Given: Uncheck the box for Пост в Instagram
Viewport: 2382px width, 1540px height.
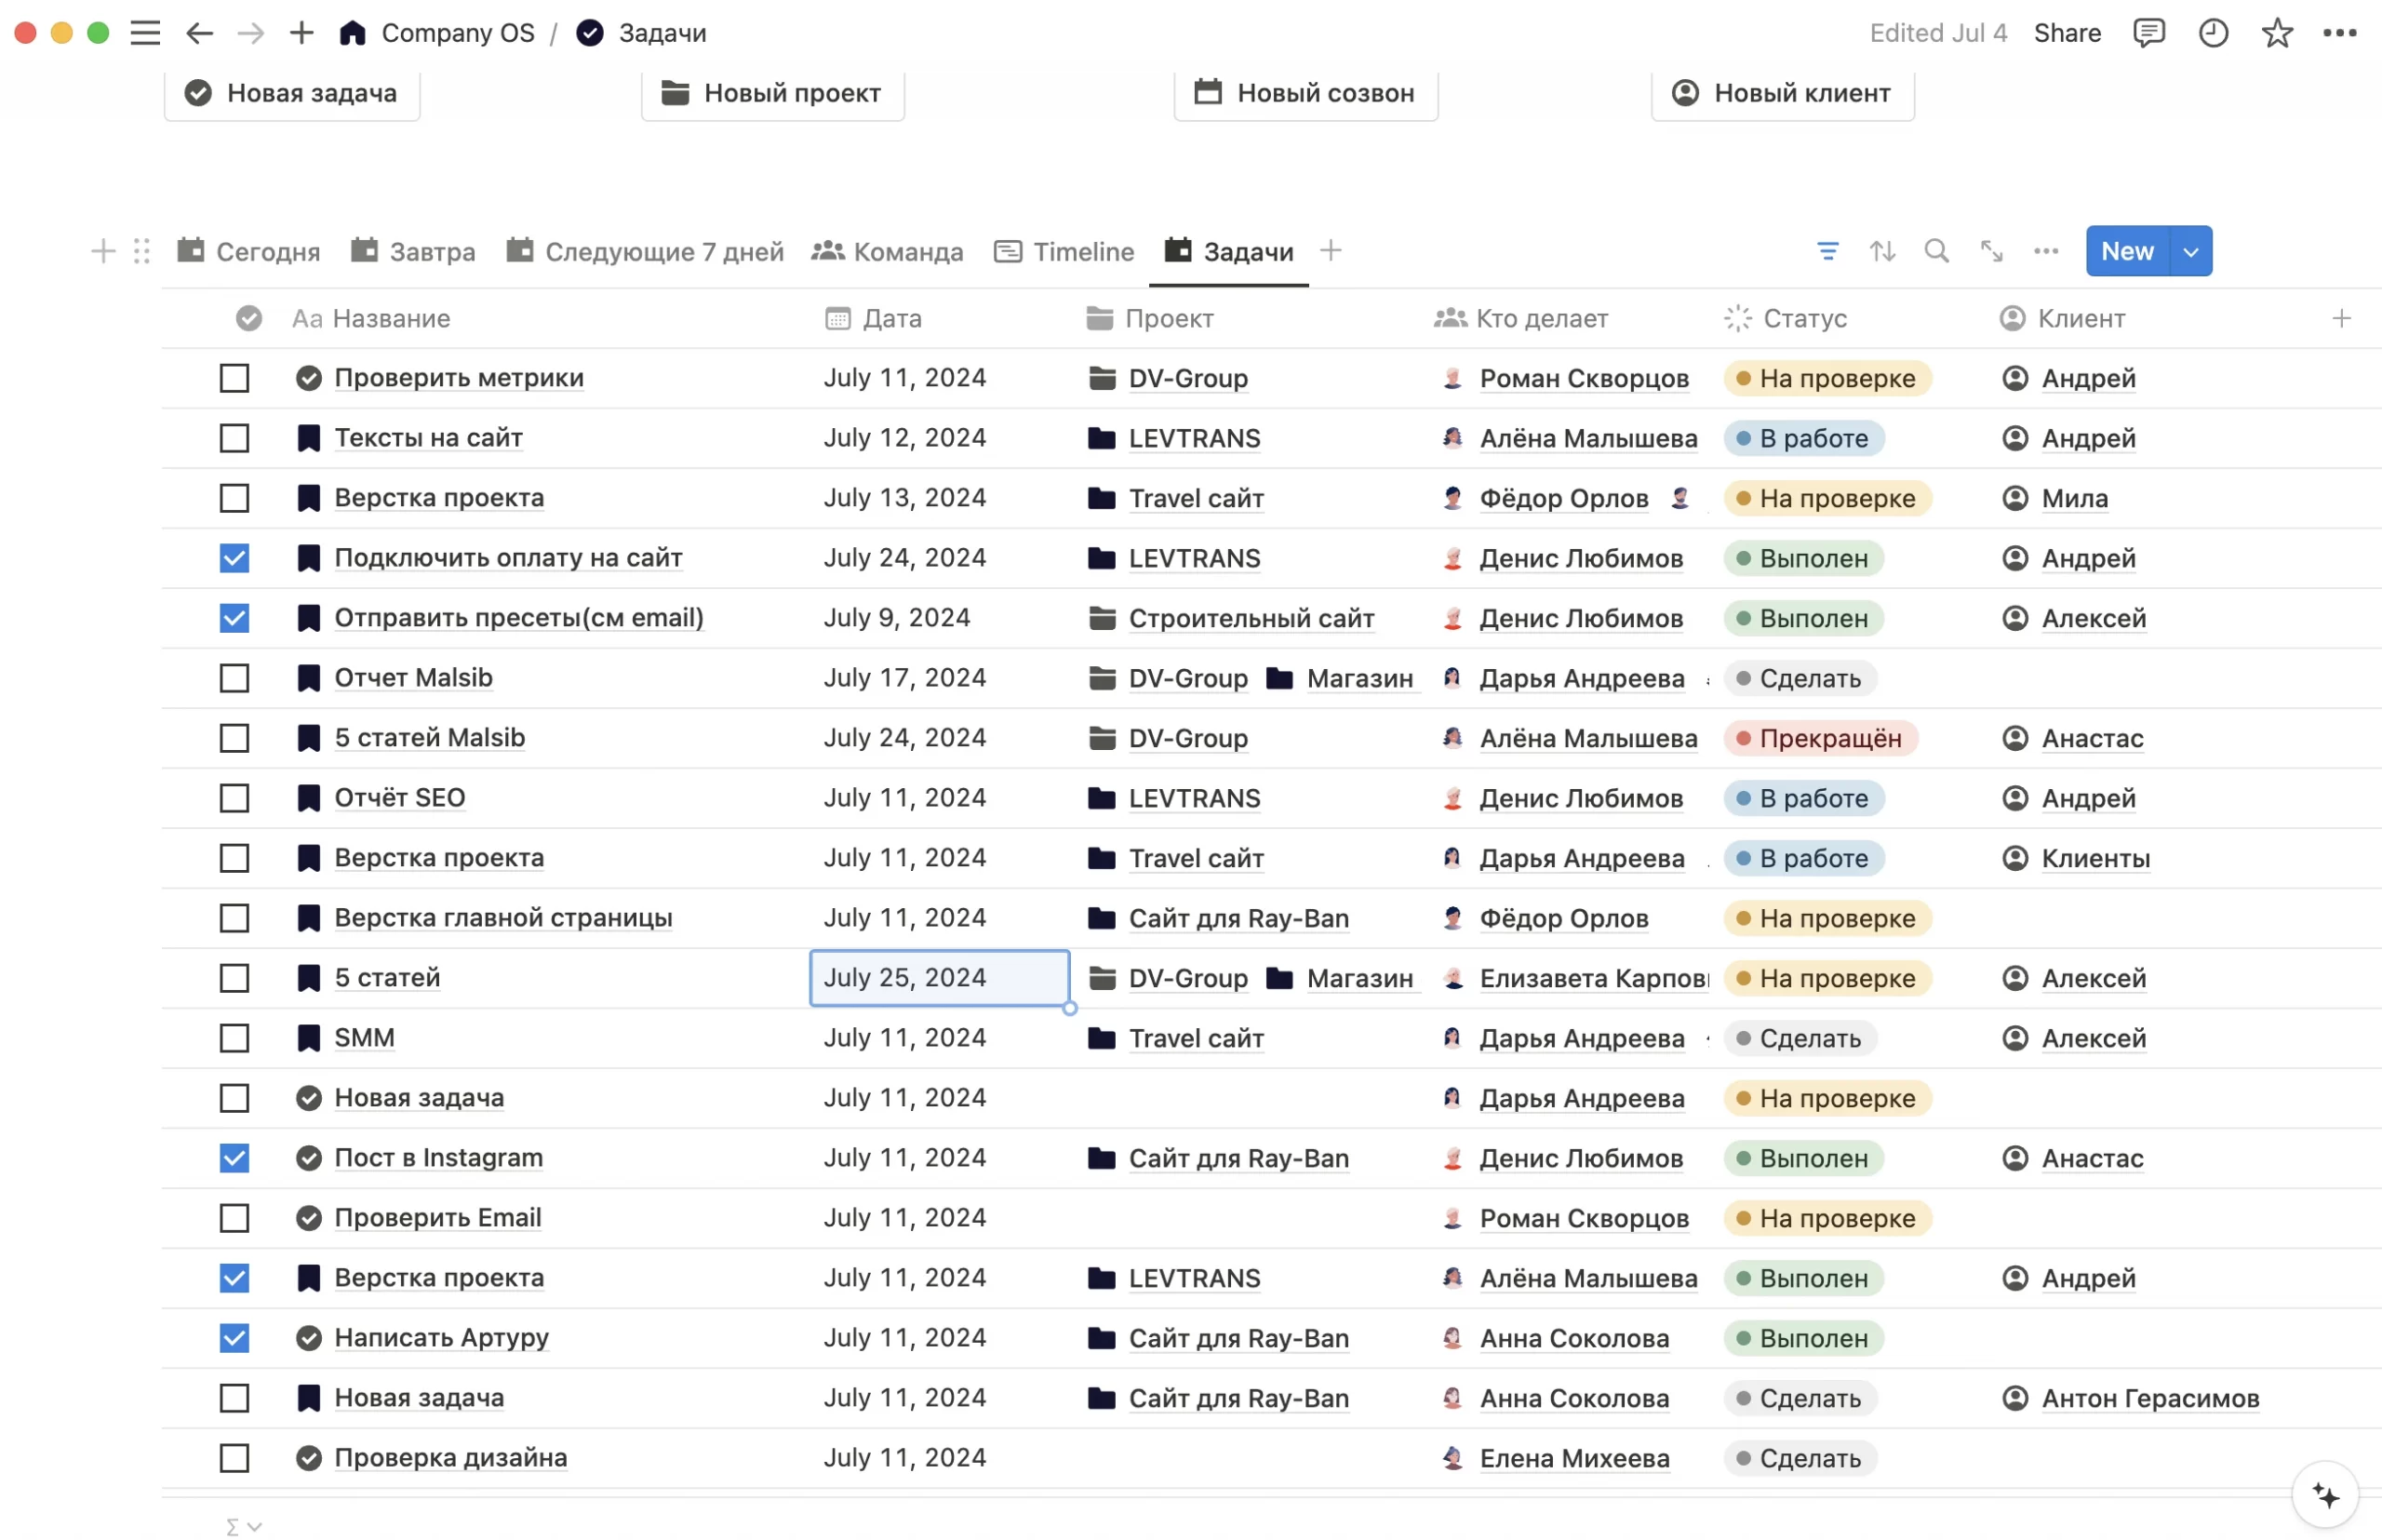Looking at the screenshot, I should [234, 1158].
